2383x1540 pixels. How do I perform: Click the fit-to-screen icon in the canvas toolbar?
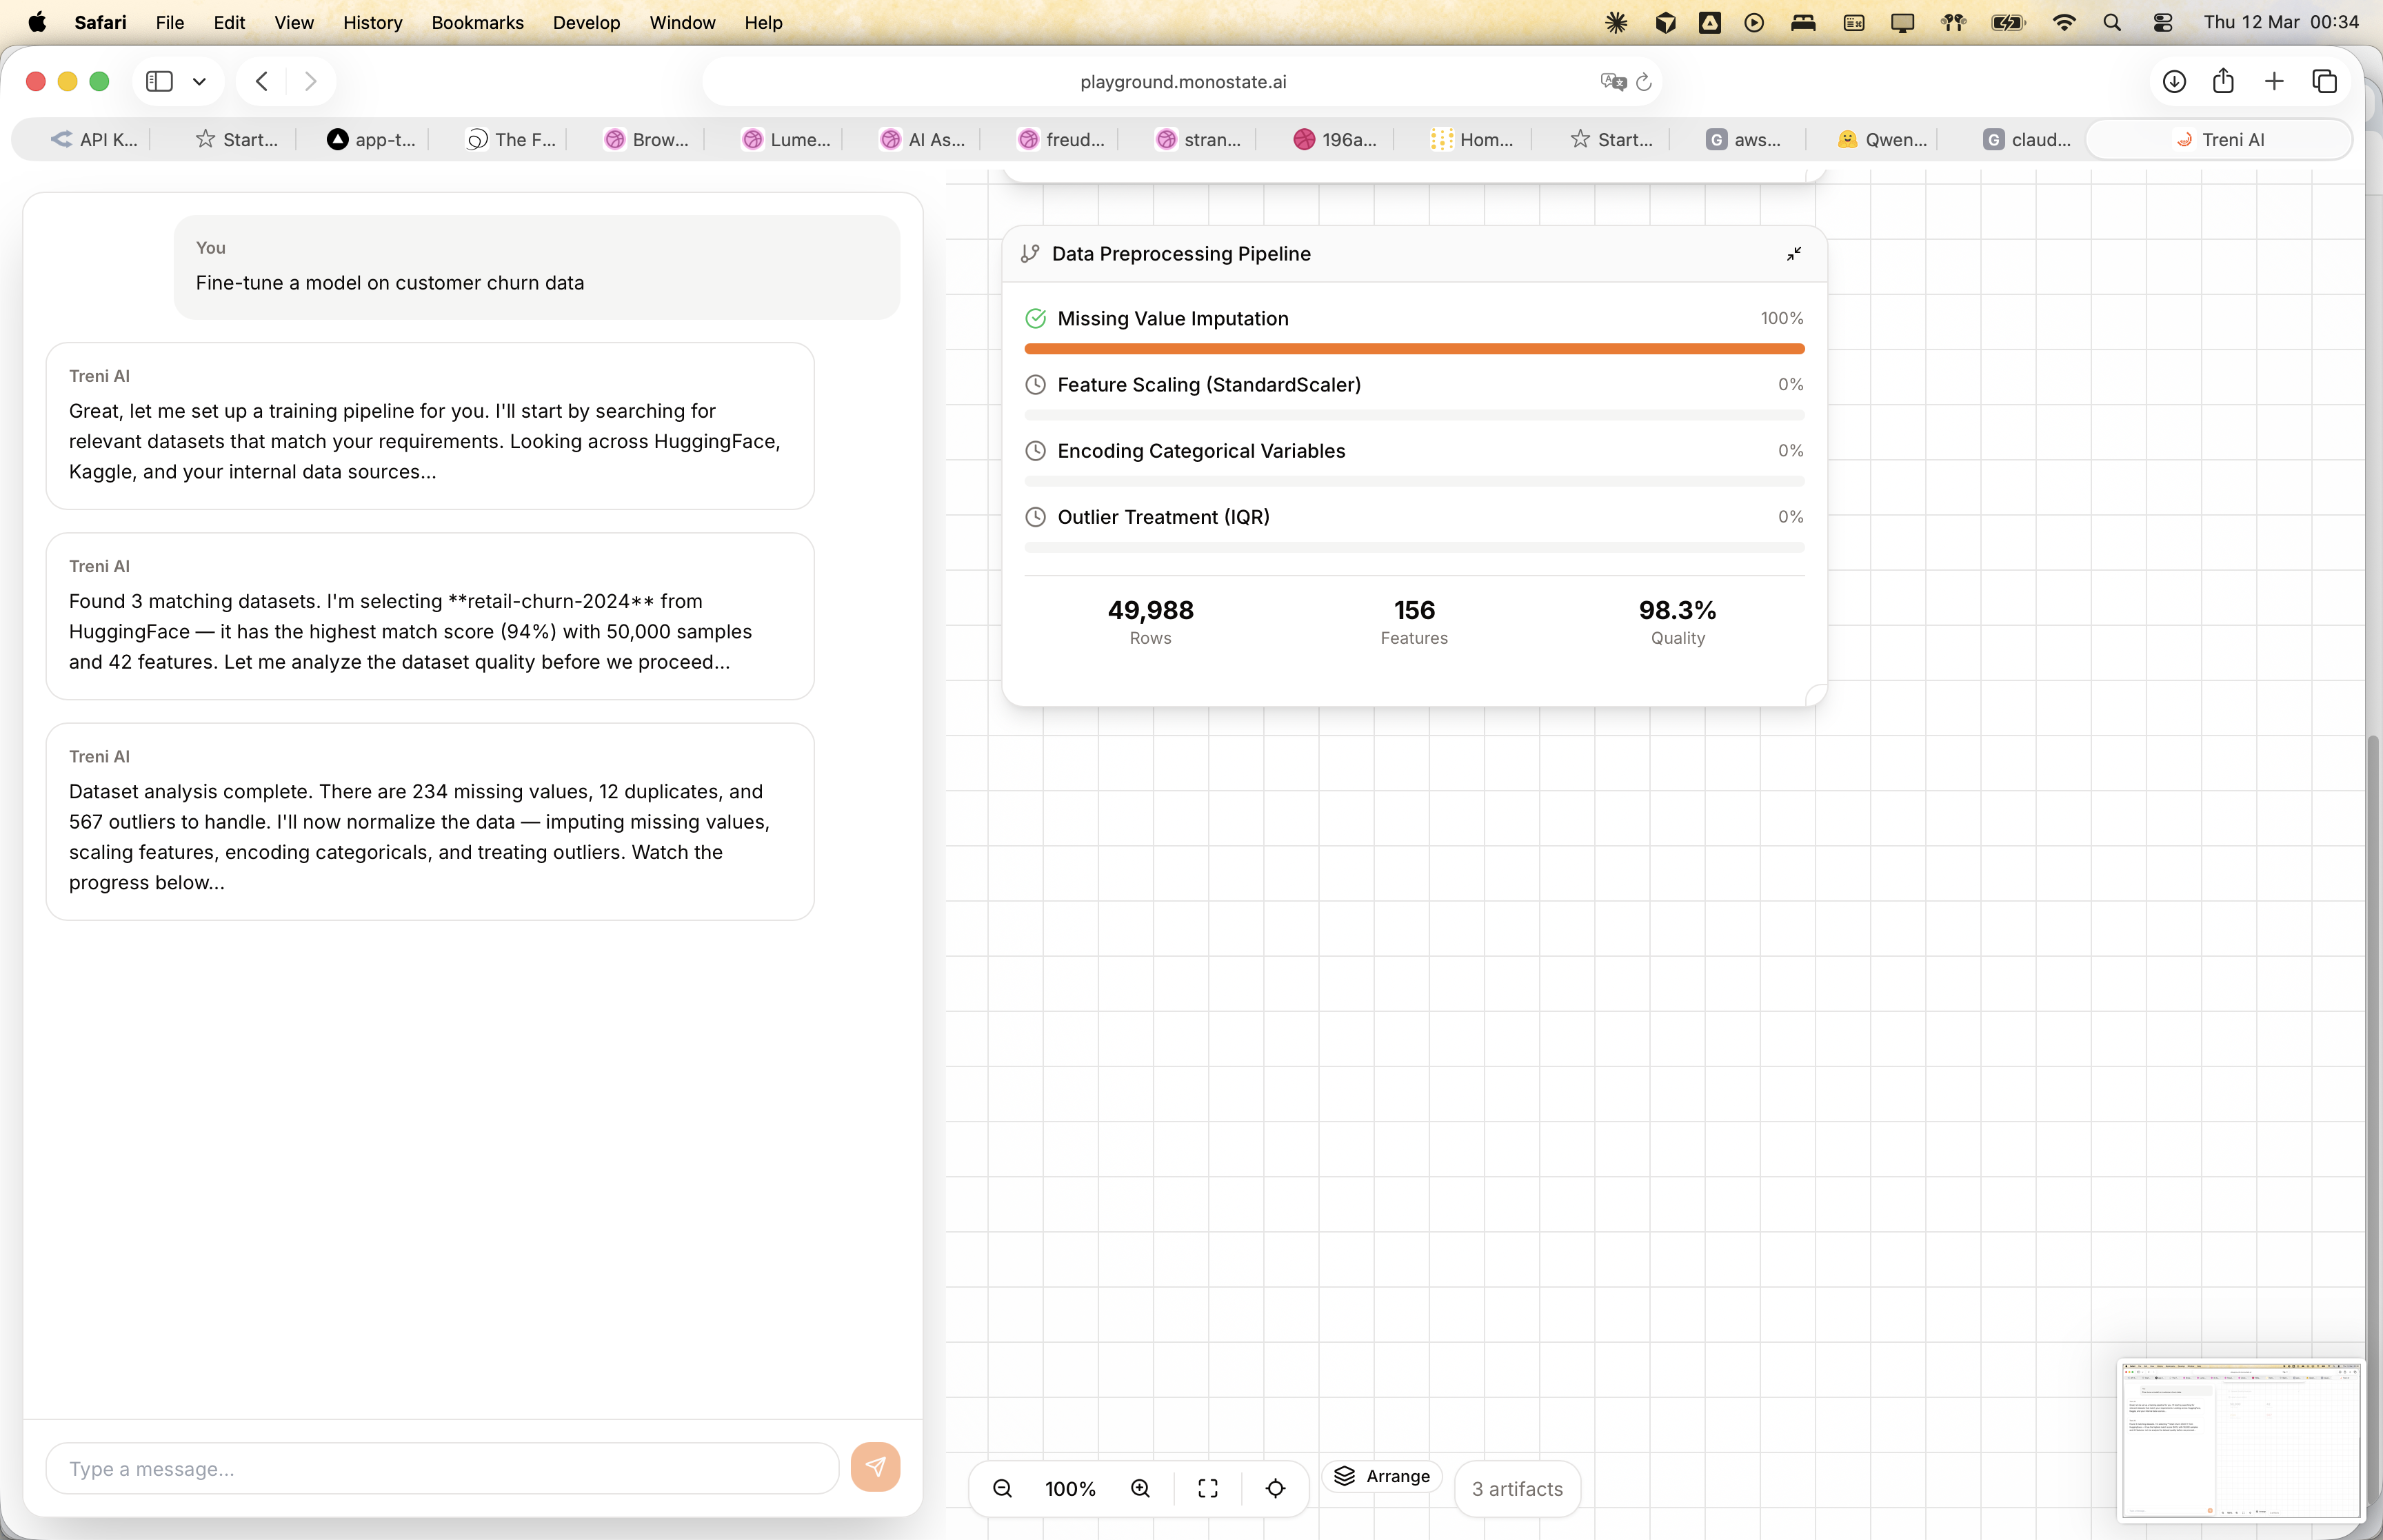1208,1488
